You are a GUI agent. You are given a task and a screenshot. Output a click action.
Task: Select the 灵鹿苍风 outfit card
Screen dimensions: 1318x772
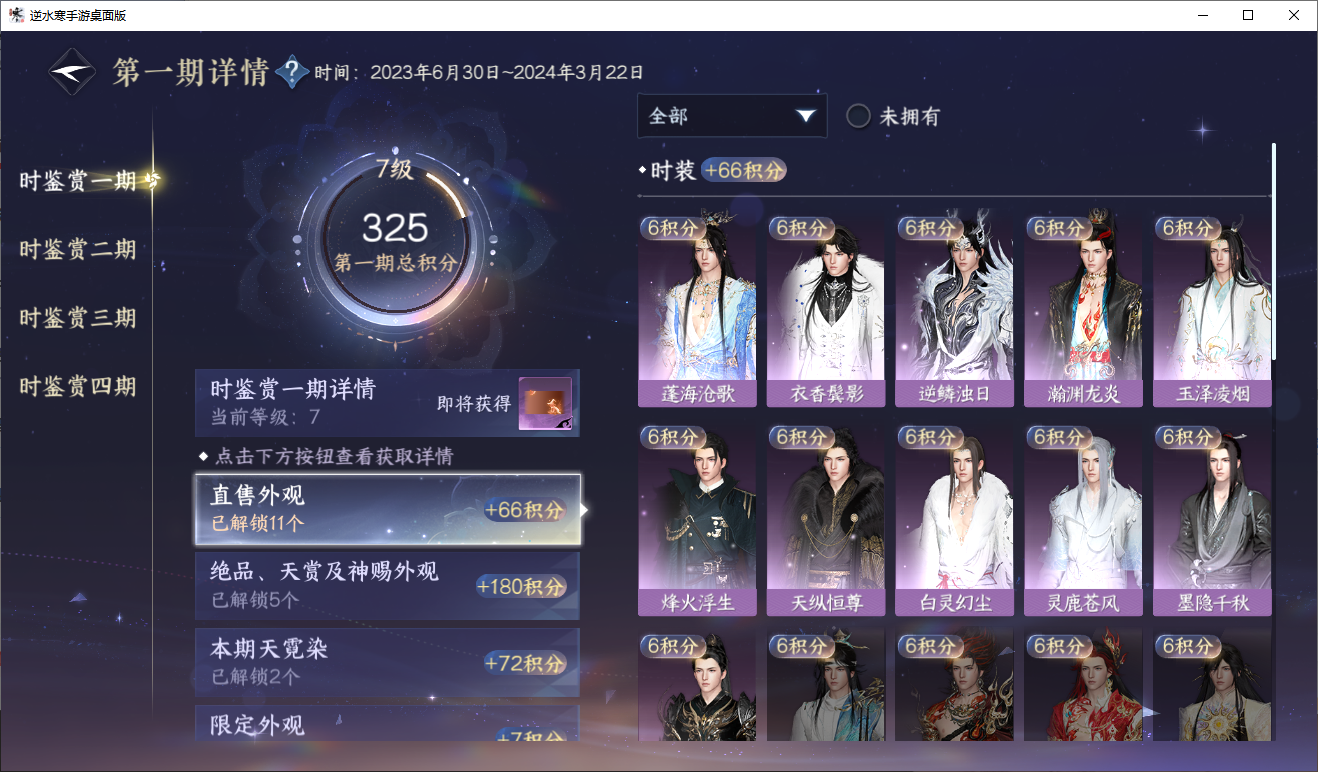1083,519
